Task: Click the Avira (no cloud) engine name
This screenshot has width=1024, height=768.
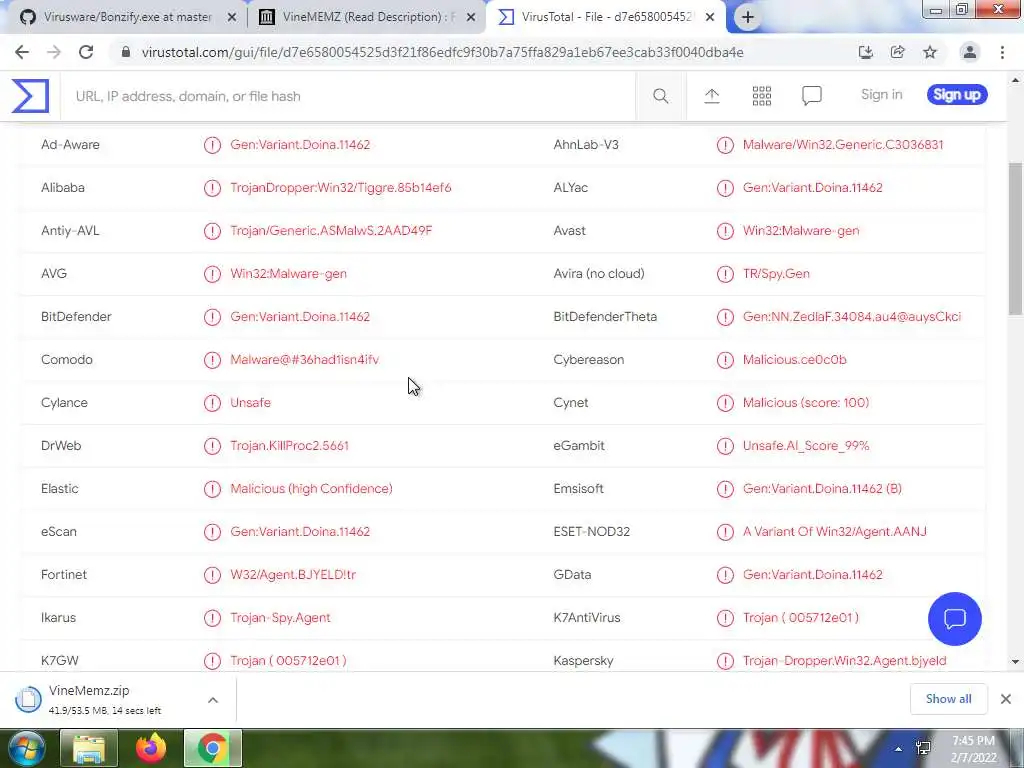Action: point(599,274)
